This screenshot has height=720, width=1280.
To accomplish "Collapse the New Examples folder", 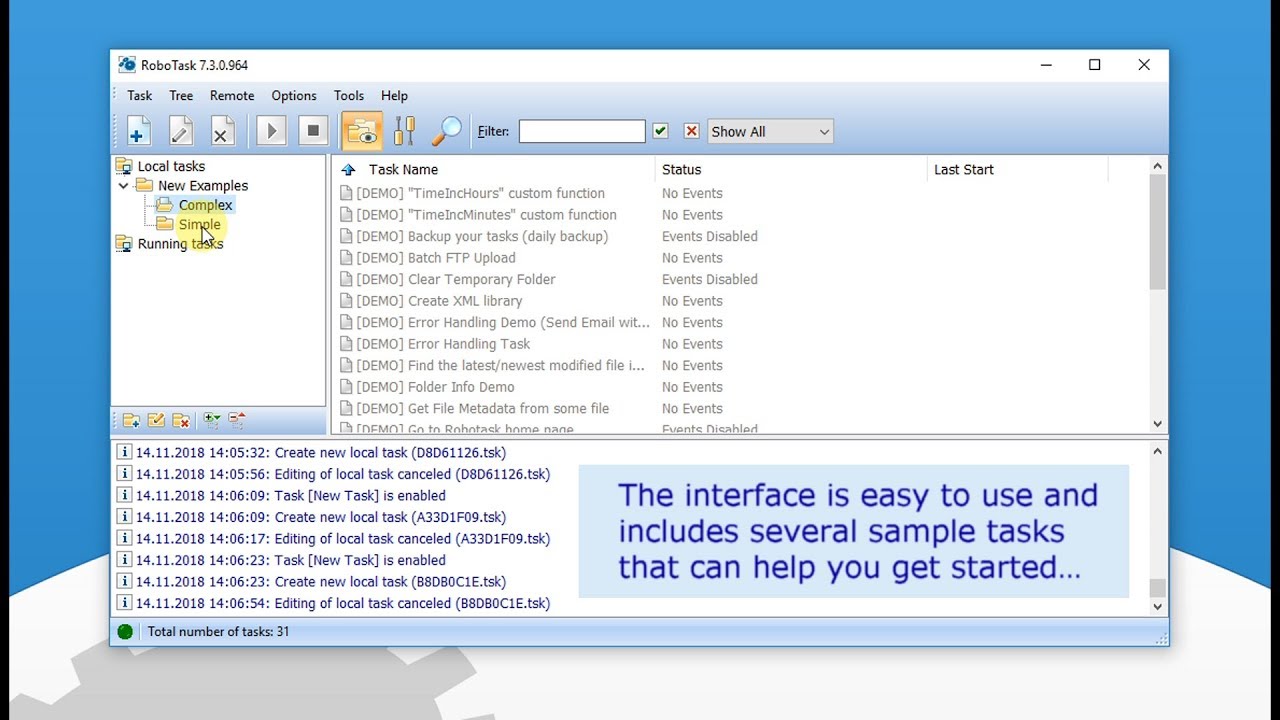I will pyautogui.click(x=123, y=186).
